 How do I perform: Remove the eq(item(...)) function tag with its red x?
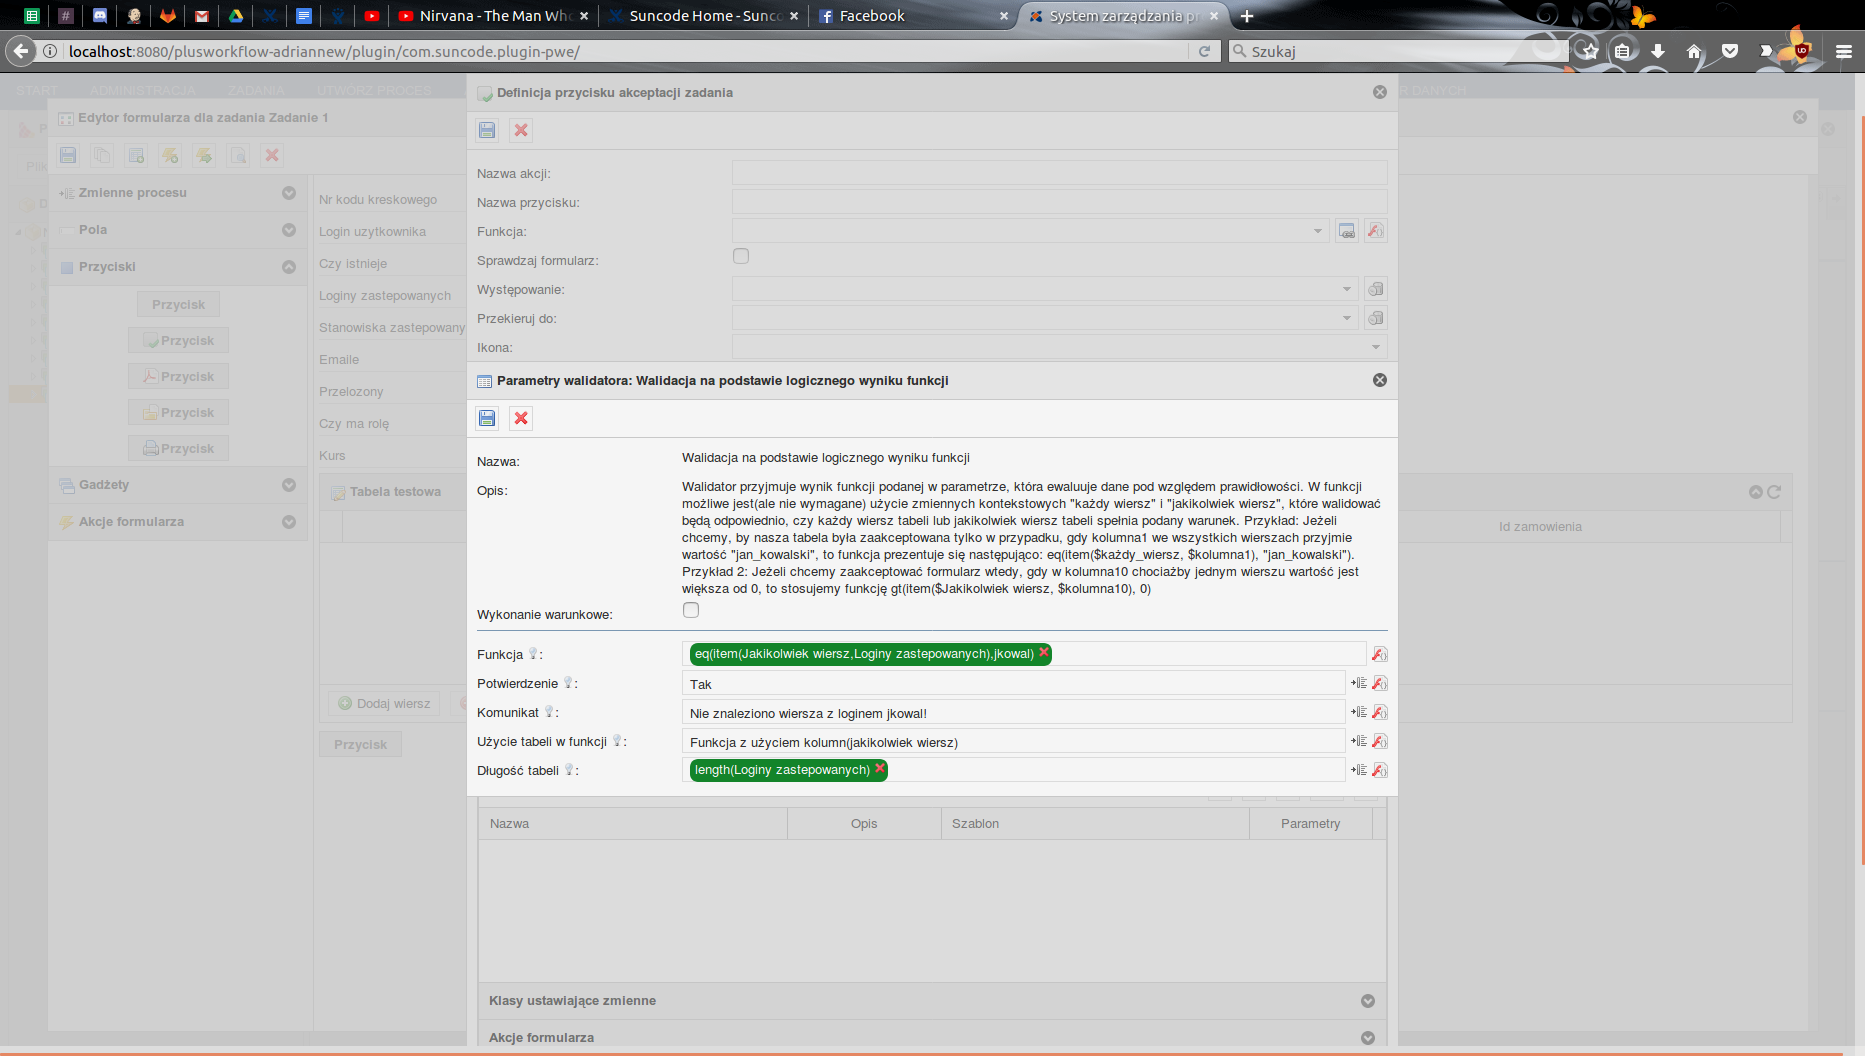(1044, 652)
